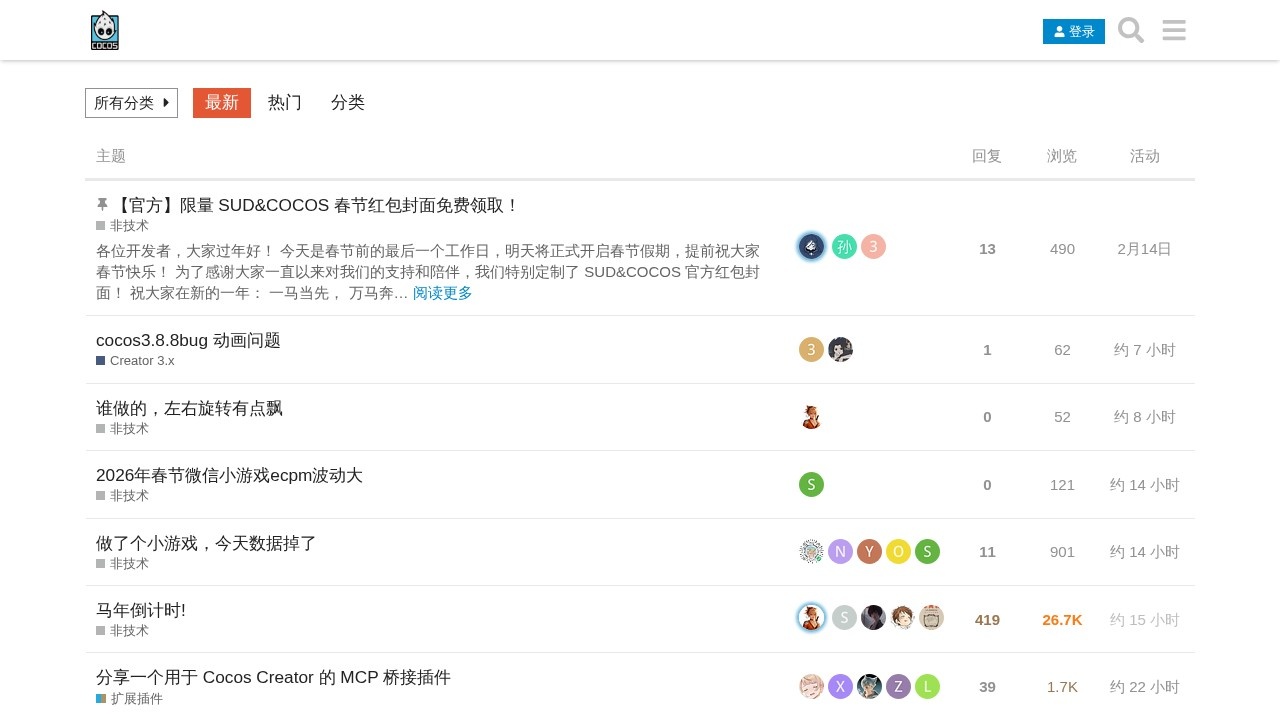The width and height of the screenshot is (1280, 720).
Task: Select the 最新 tab
Action: pos(221,103)
